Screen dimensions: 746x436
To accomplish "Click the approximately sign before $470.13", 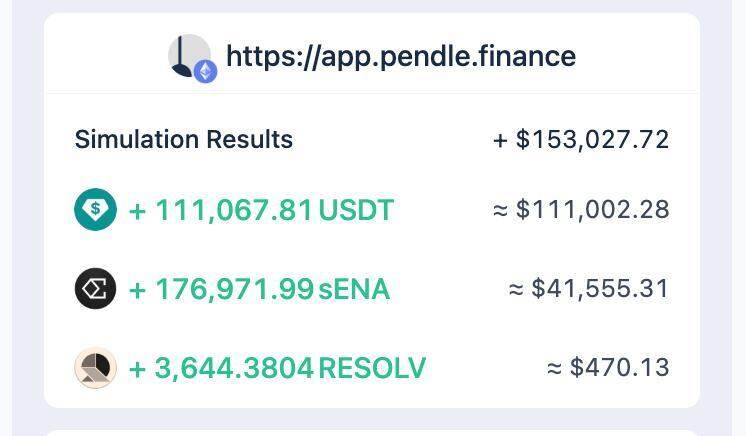I will pos(554,369).
